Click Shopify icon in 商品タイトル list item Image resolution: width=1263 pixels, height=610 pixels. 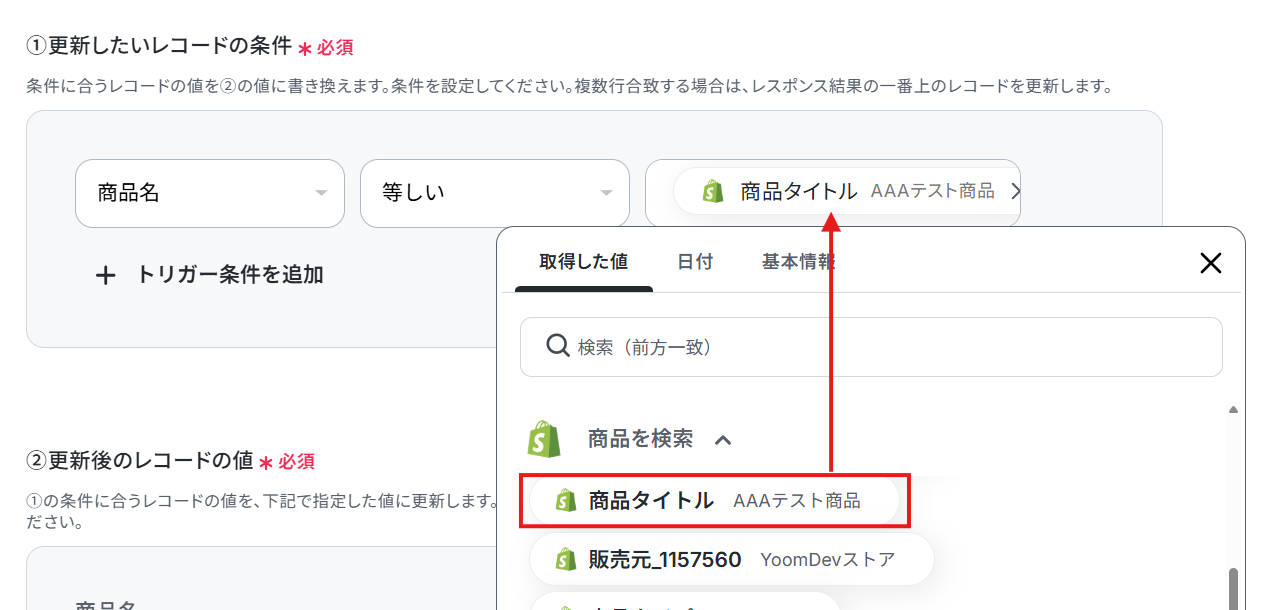point(566,500)
